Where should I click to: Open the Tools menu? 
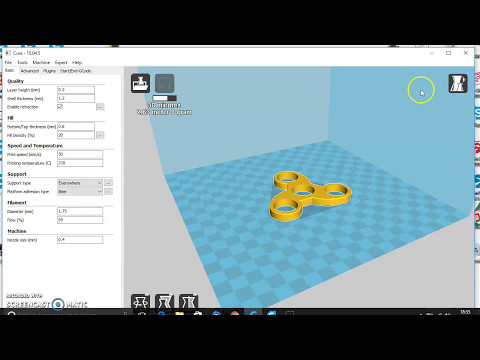click(x=22, y=62)
